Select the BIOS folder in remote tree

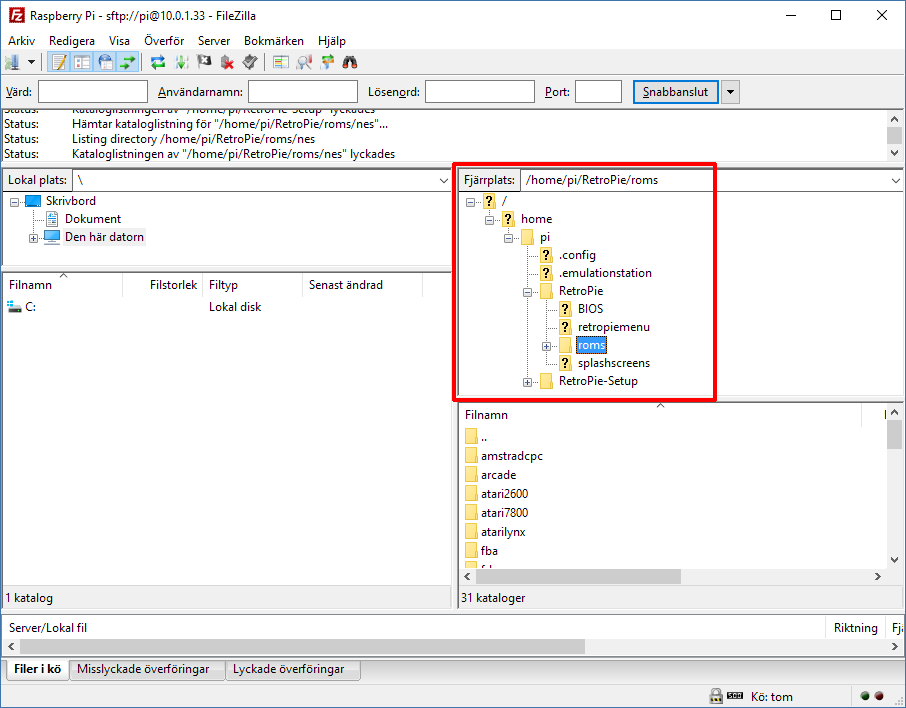coord(591,309)
